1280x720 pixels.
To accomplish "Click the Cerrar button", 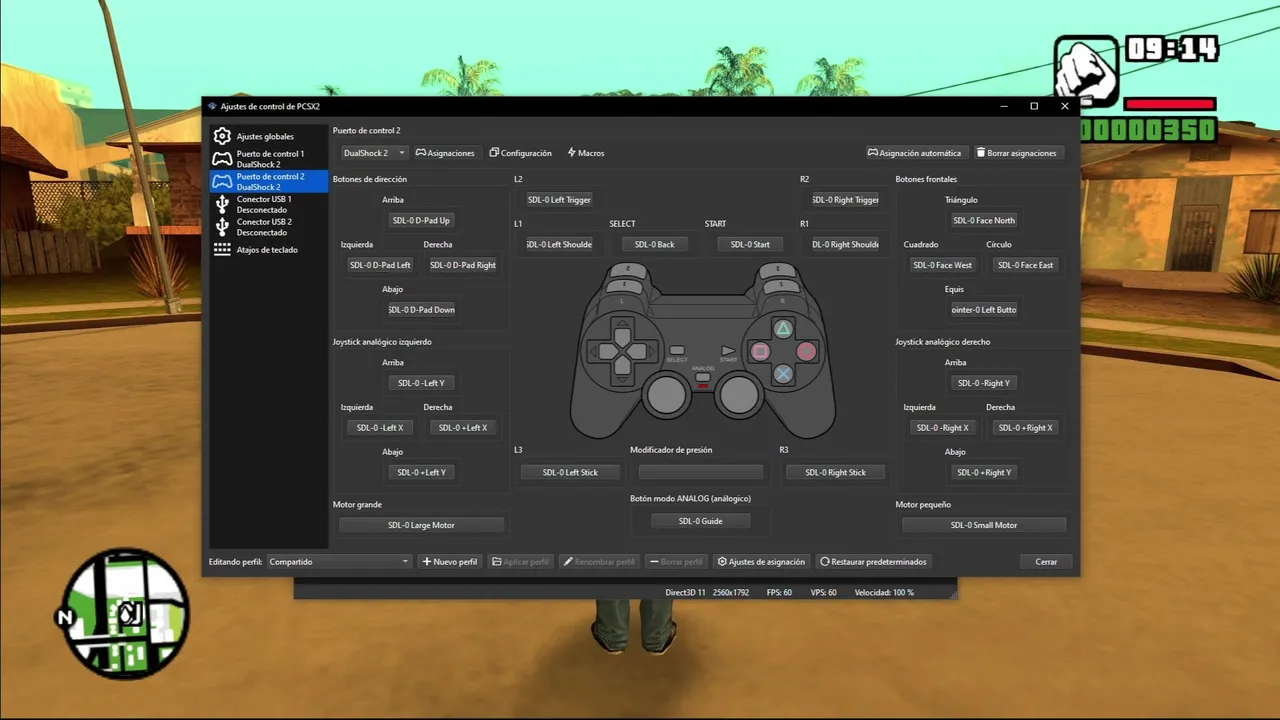I will tap(1046, 562).
